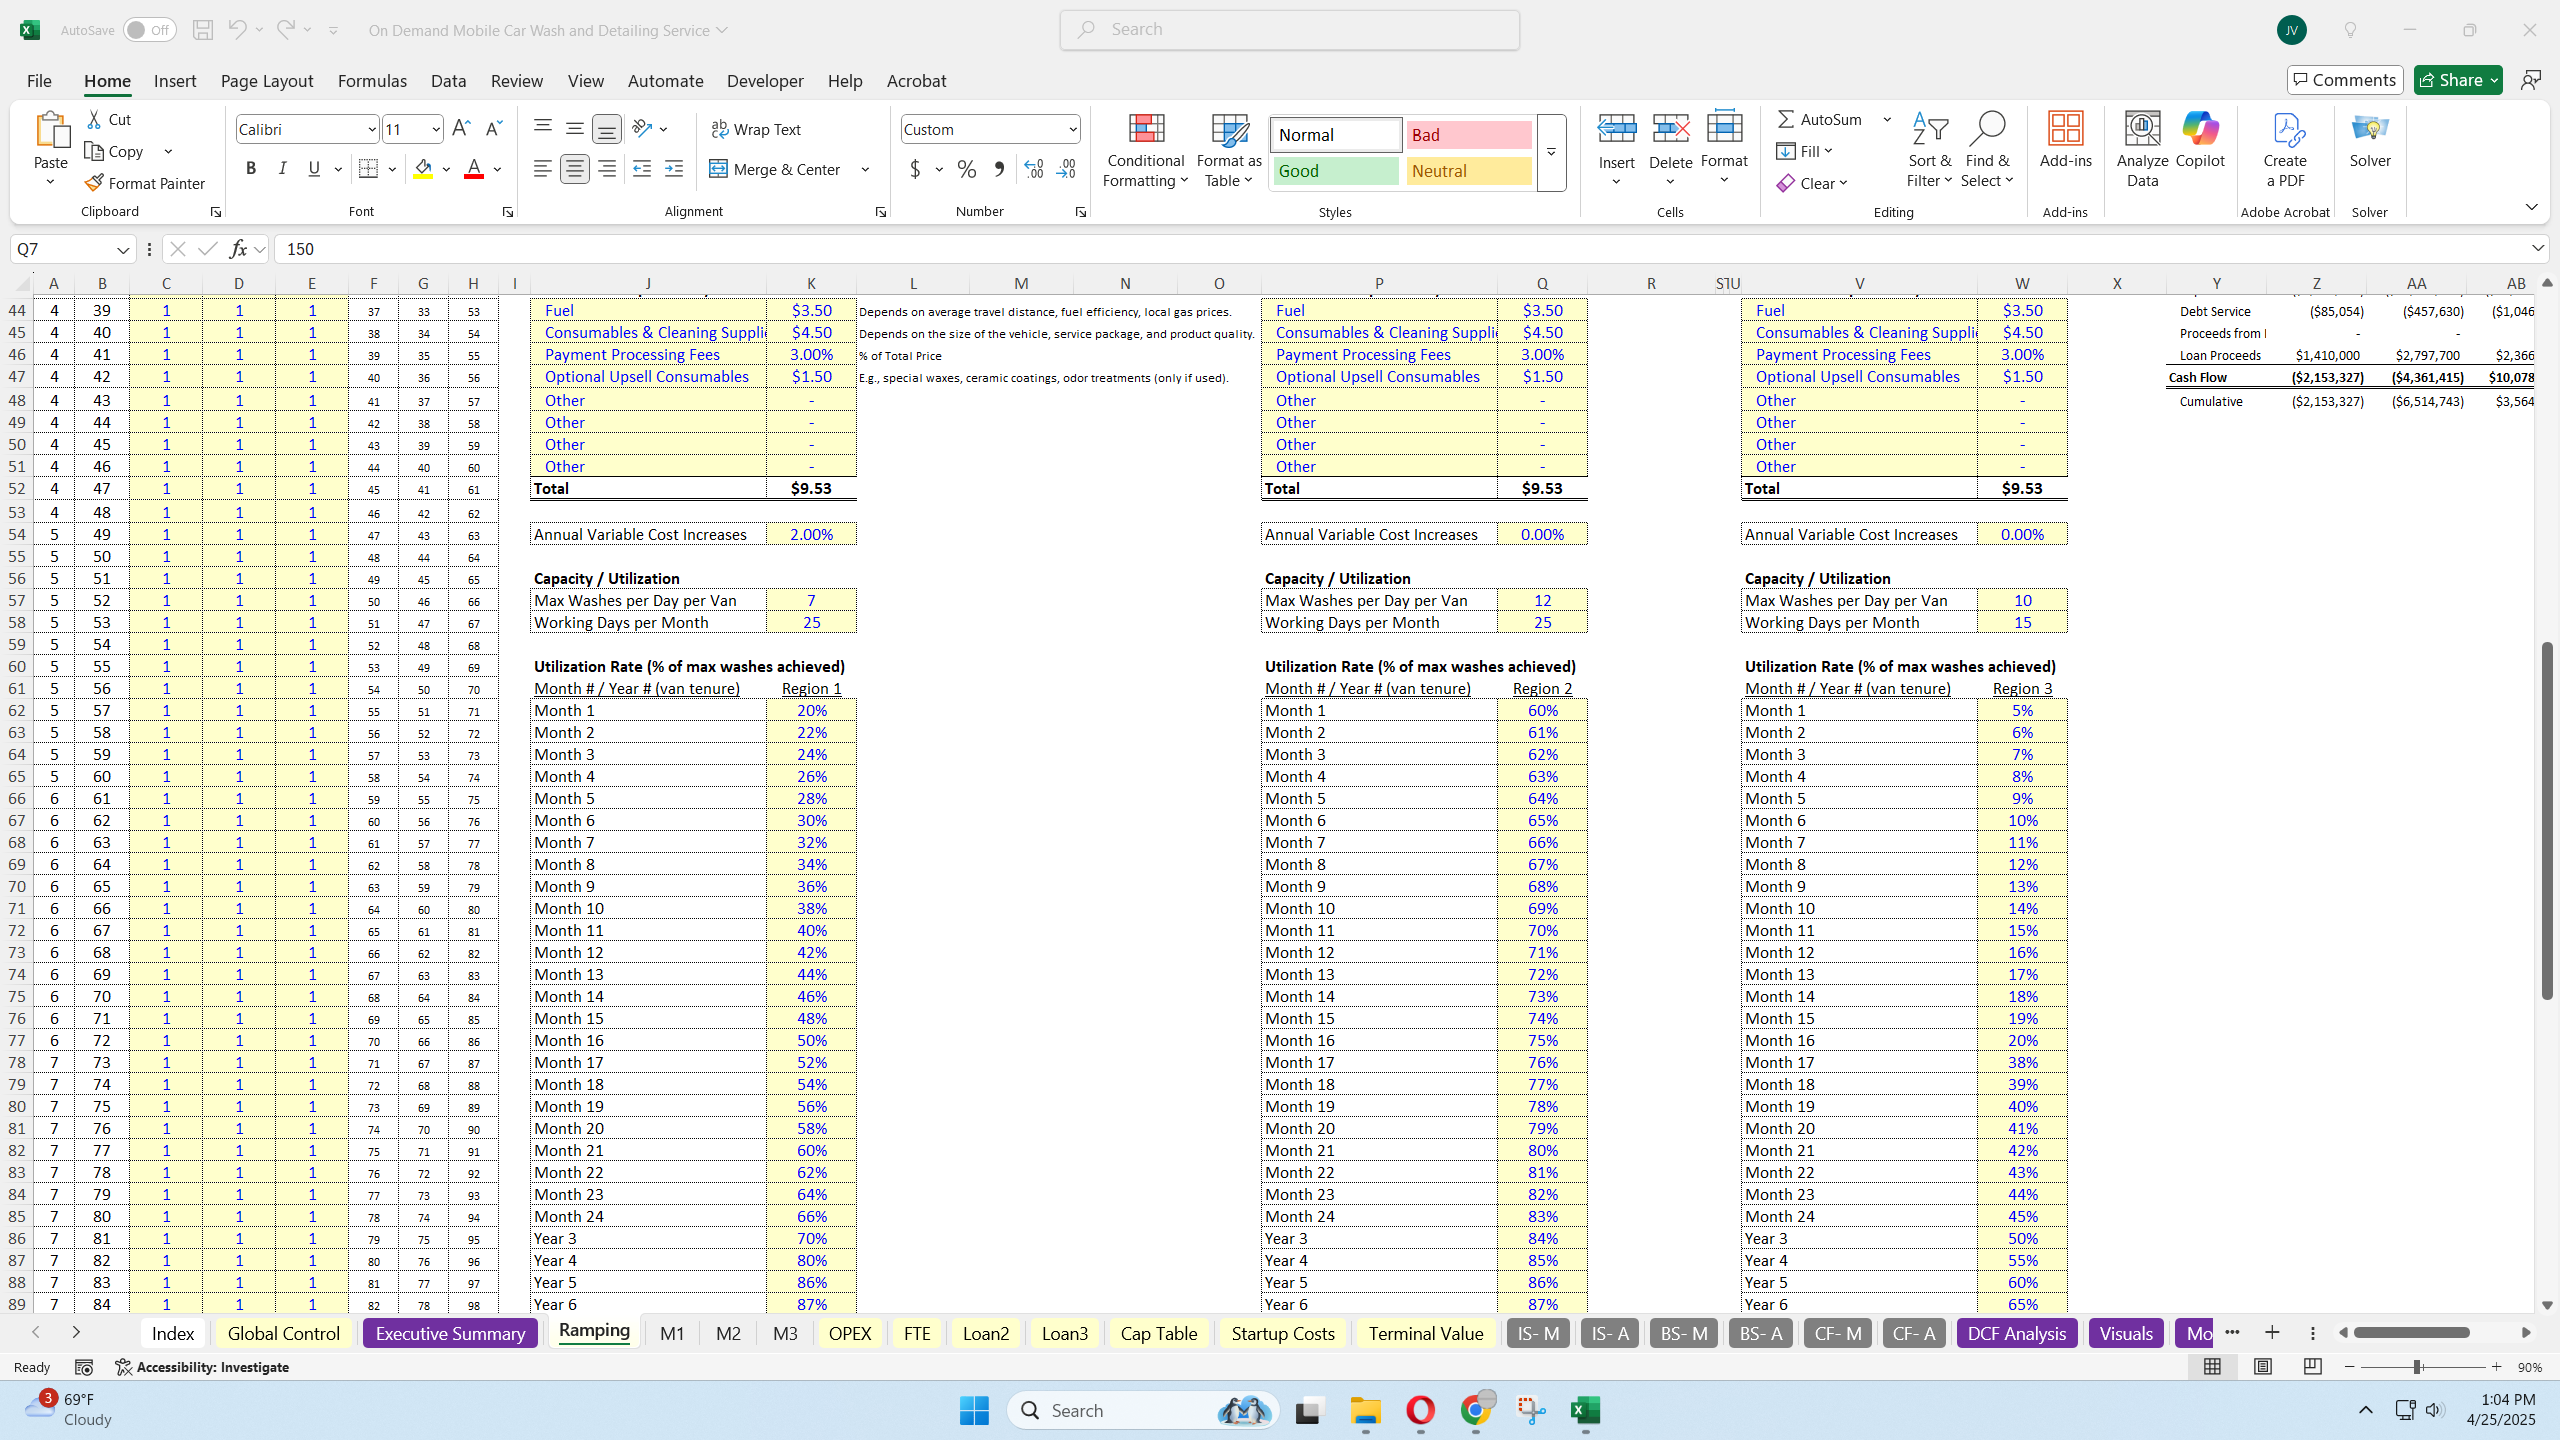Toggle underline formatting

coord(314,168)
